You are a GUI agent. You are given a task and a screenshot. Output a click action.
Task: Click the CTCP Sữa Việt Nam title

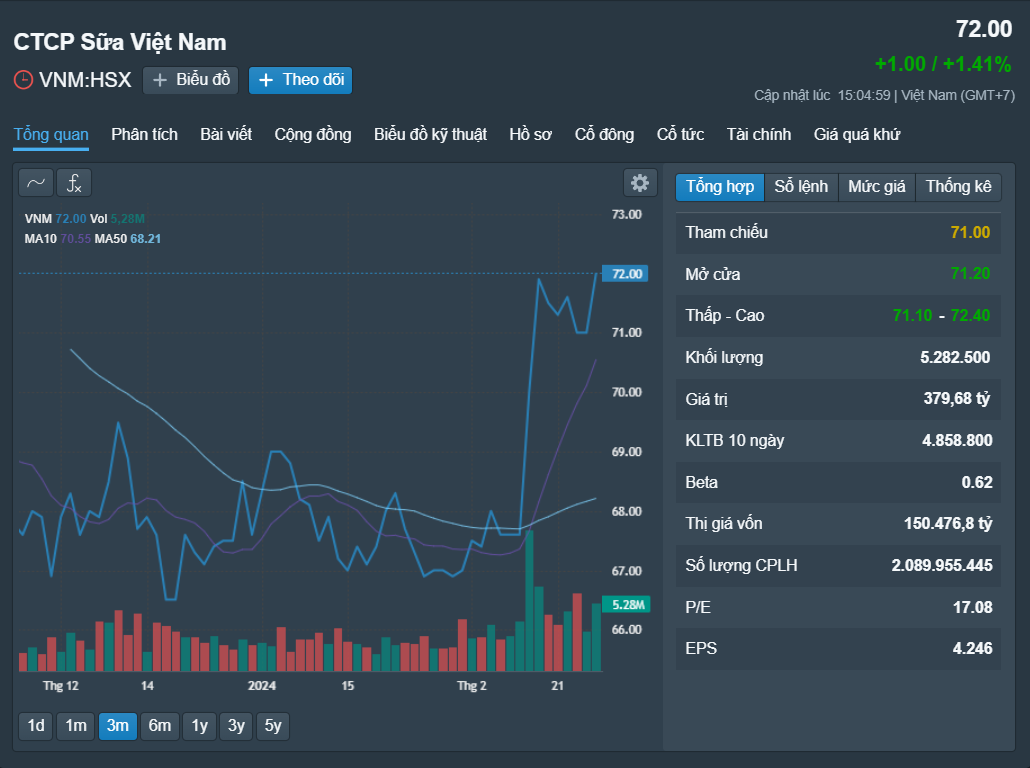[x=120, y=42]
